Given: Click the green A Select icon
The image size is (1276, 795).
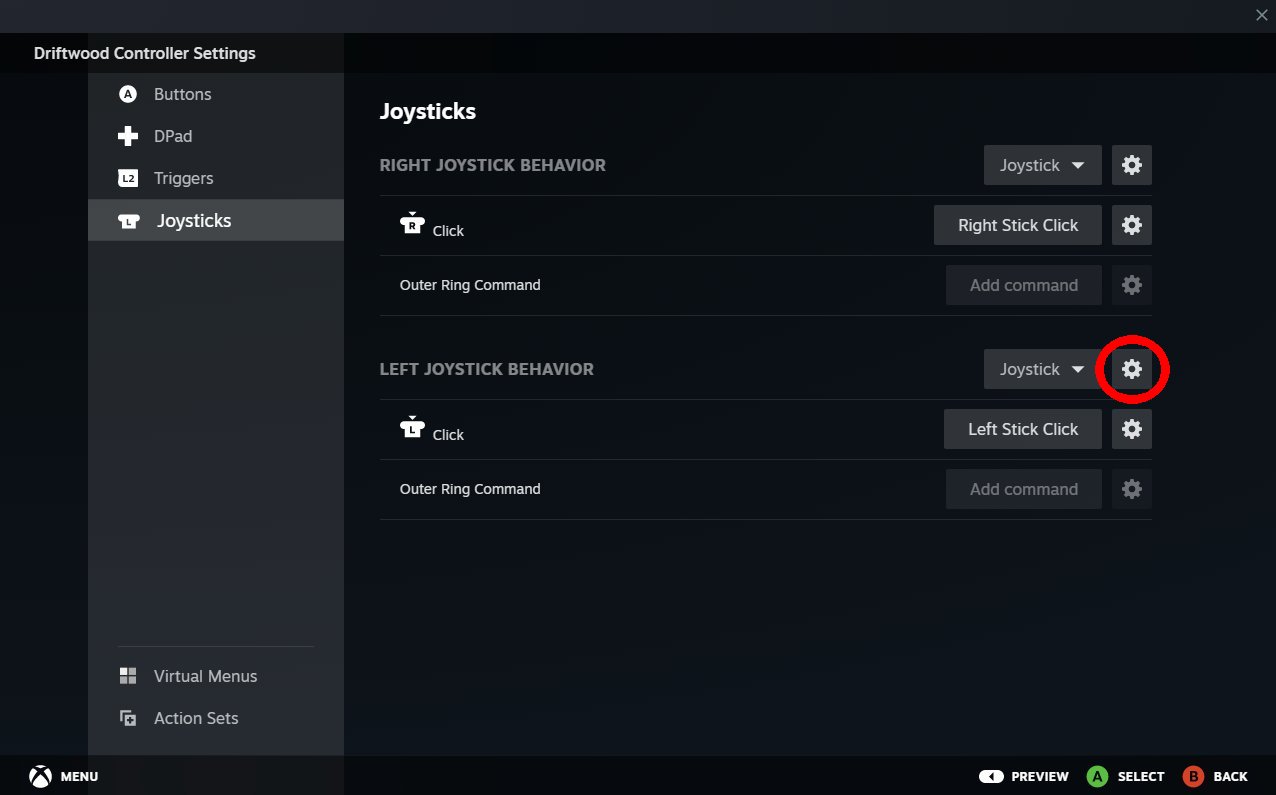Looking at the screenshot, I should click(x=1097, y=776).
